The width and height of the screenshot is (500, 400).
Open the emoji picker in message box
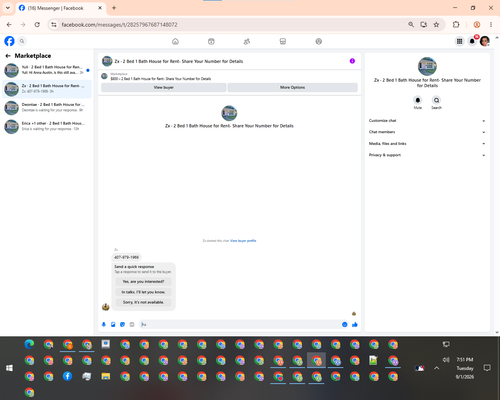click(345, 324)
